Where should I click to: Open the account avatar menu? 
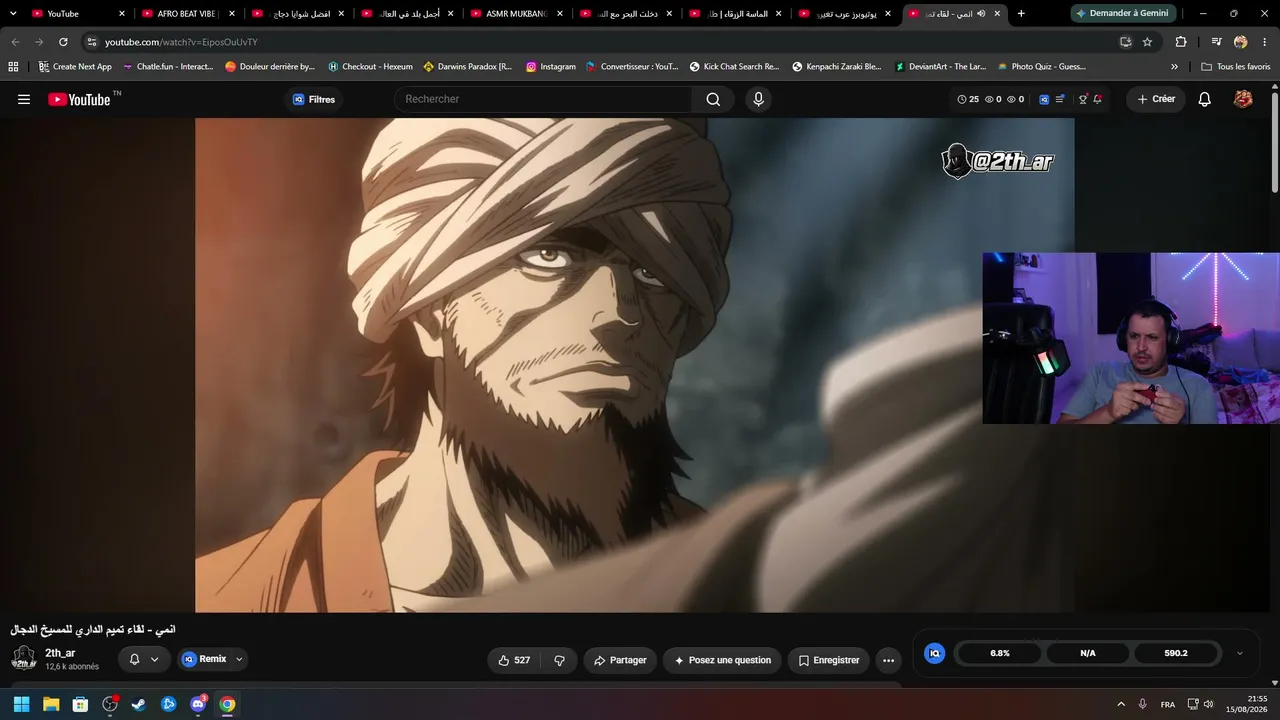(1243, 99)
